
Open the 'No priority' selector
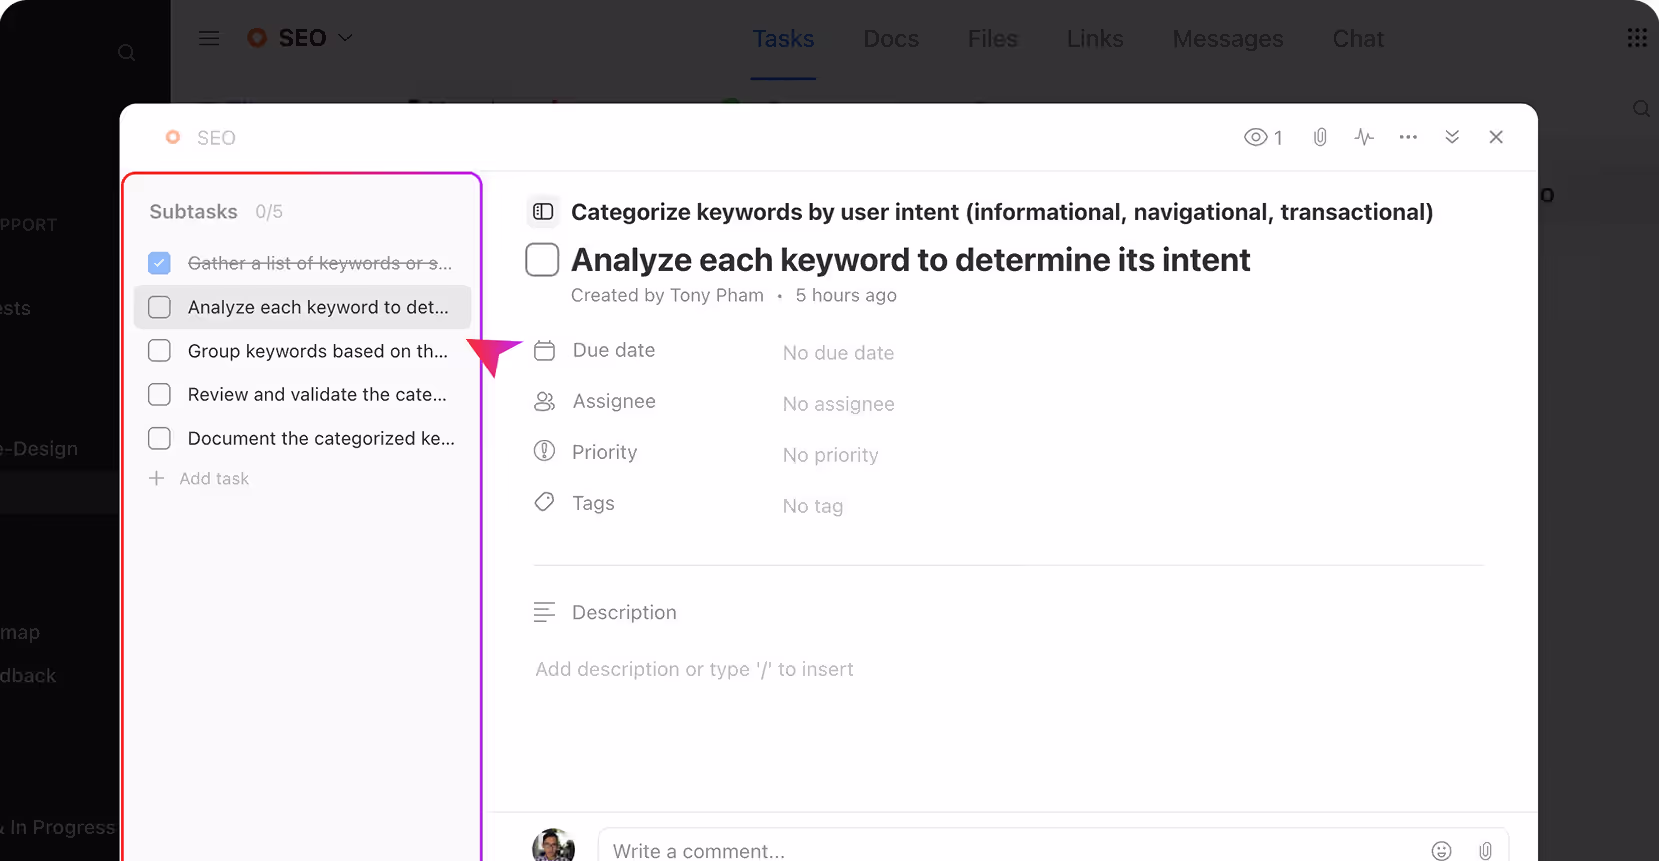click(830, 455)
